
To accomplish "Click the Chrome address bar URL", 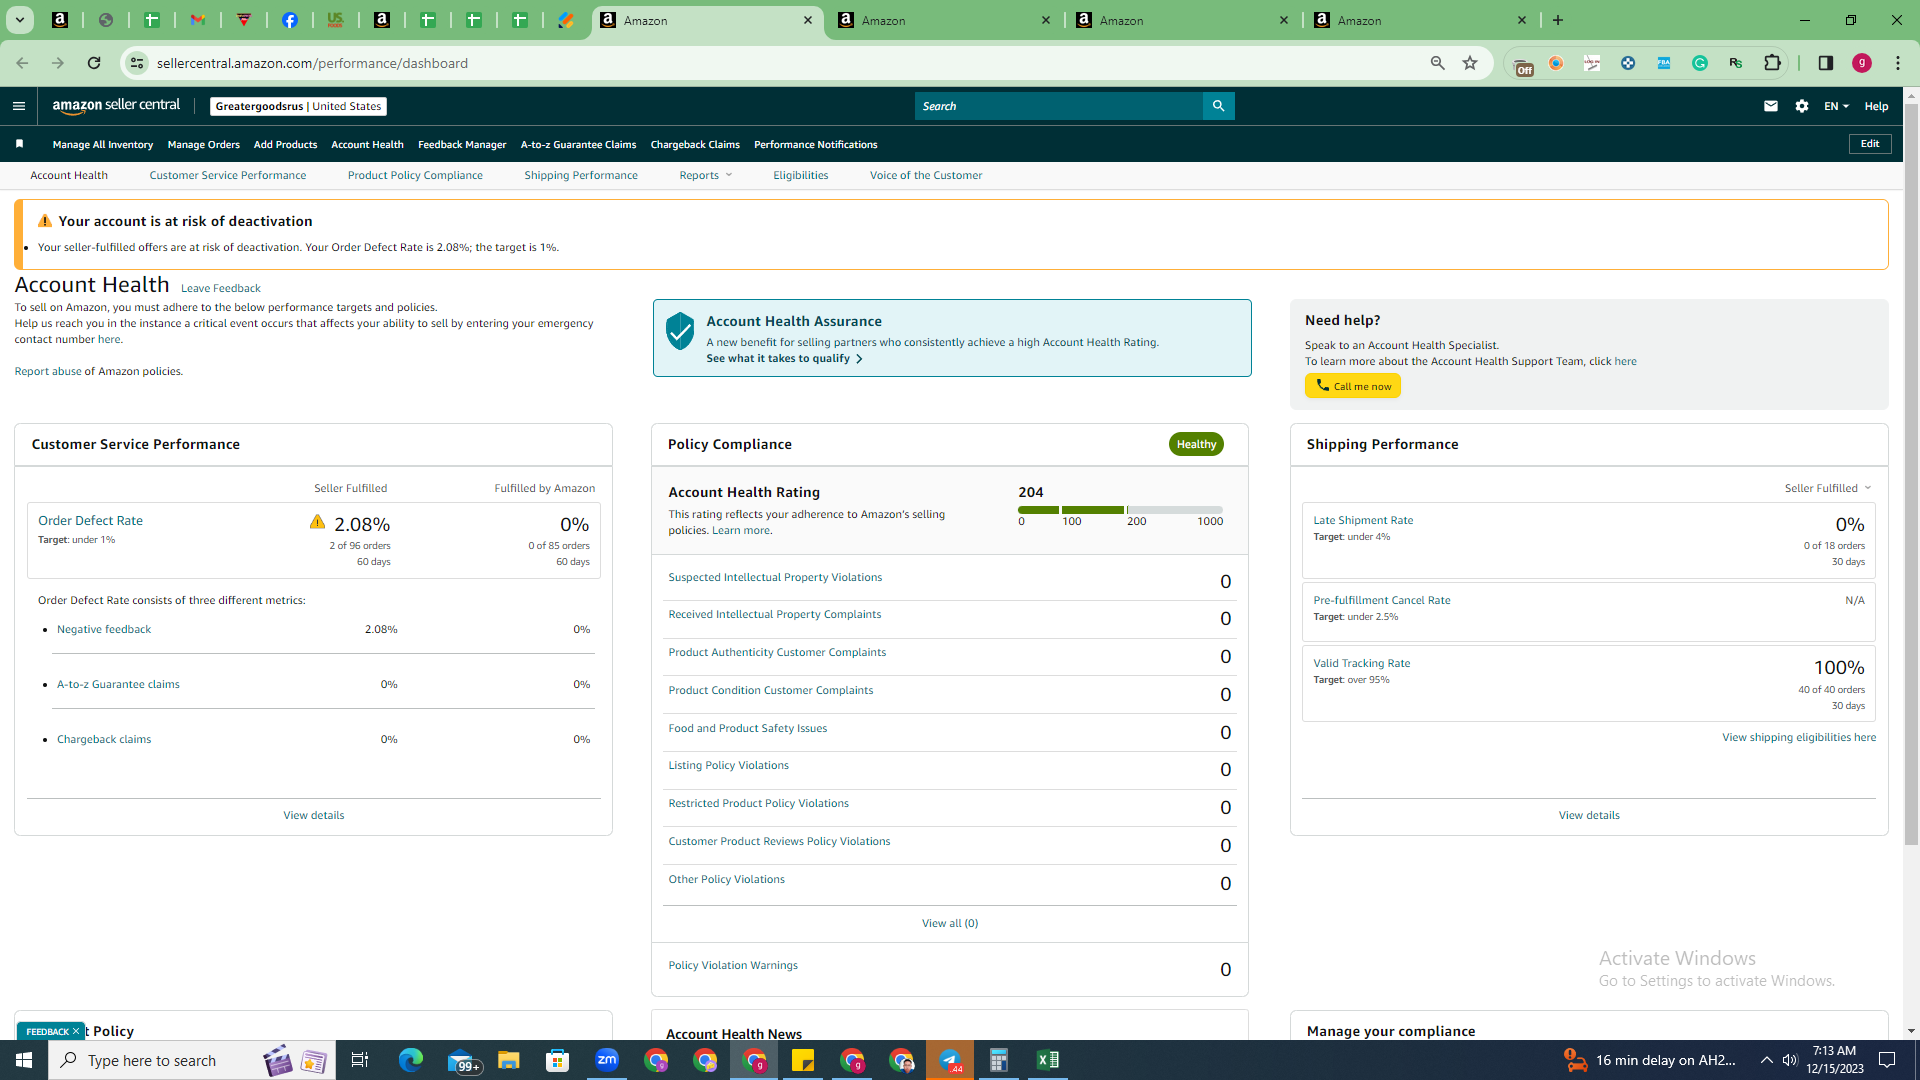I will tap(312, 63).
